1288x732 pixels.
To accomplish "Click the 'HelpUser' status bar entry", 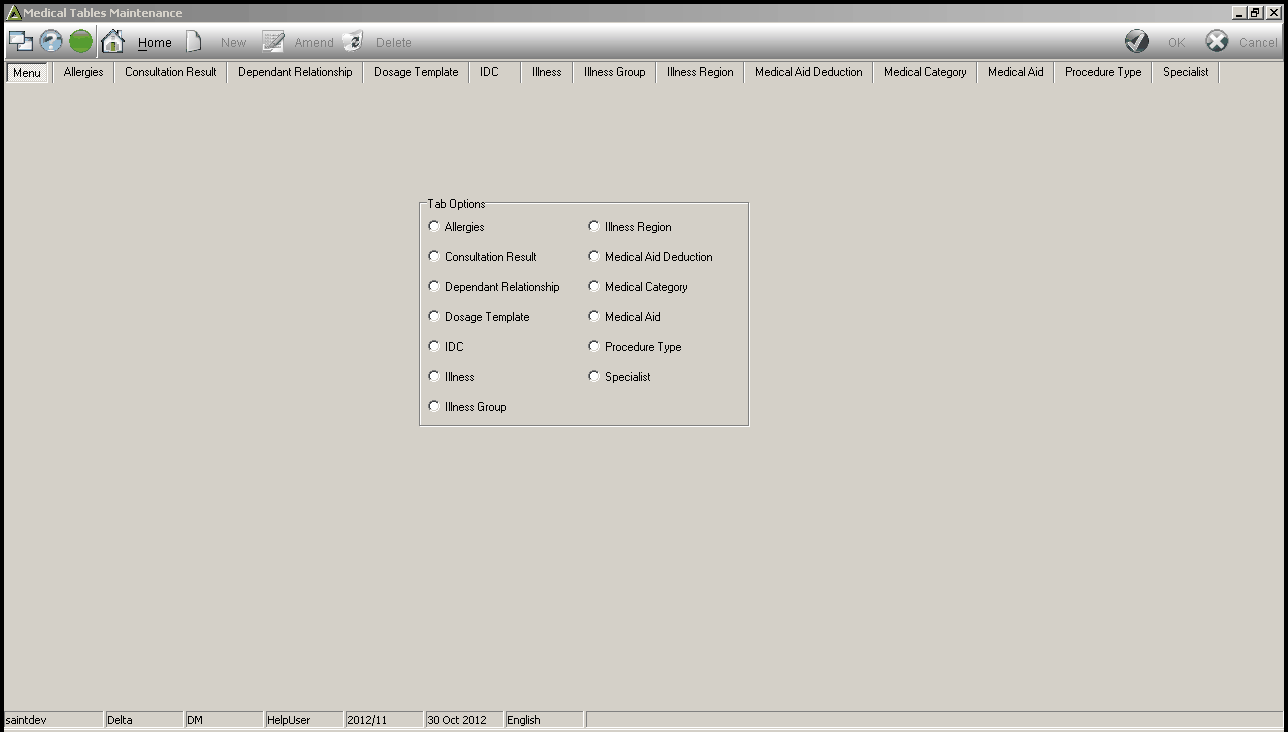I will [304, 720].
